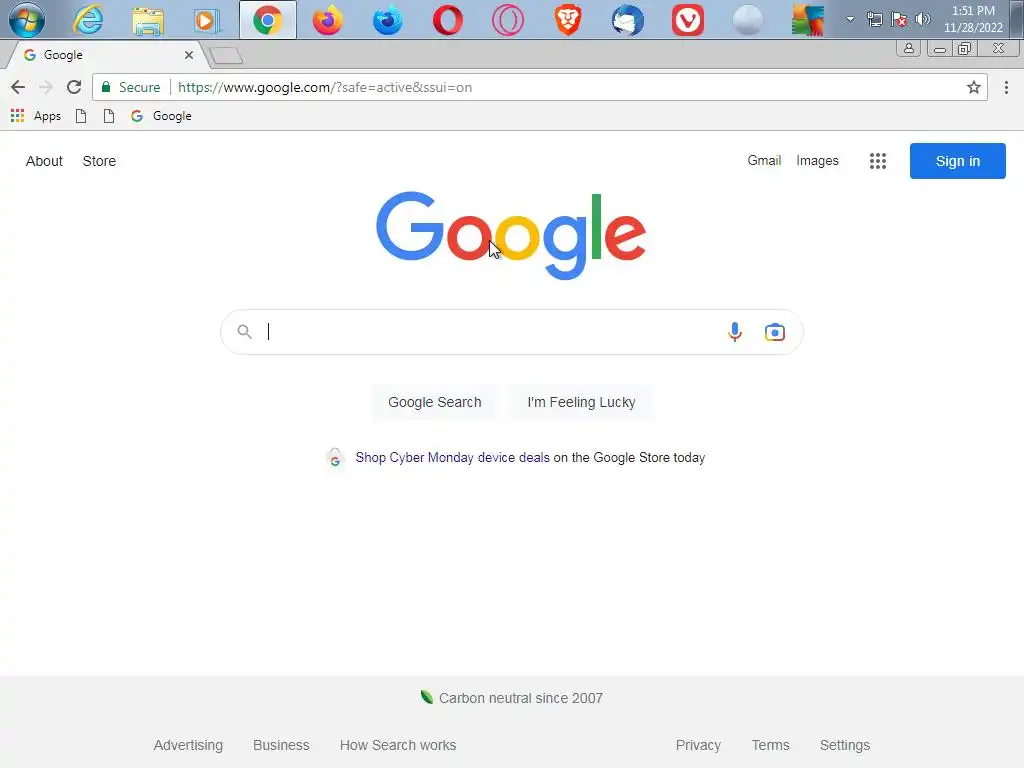Open the second blank page bookmark
Screen dimensions: 1024x768
coord(109,116)
